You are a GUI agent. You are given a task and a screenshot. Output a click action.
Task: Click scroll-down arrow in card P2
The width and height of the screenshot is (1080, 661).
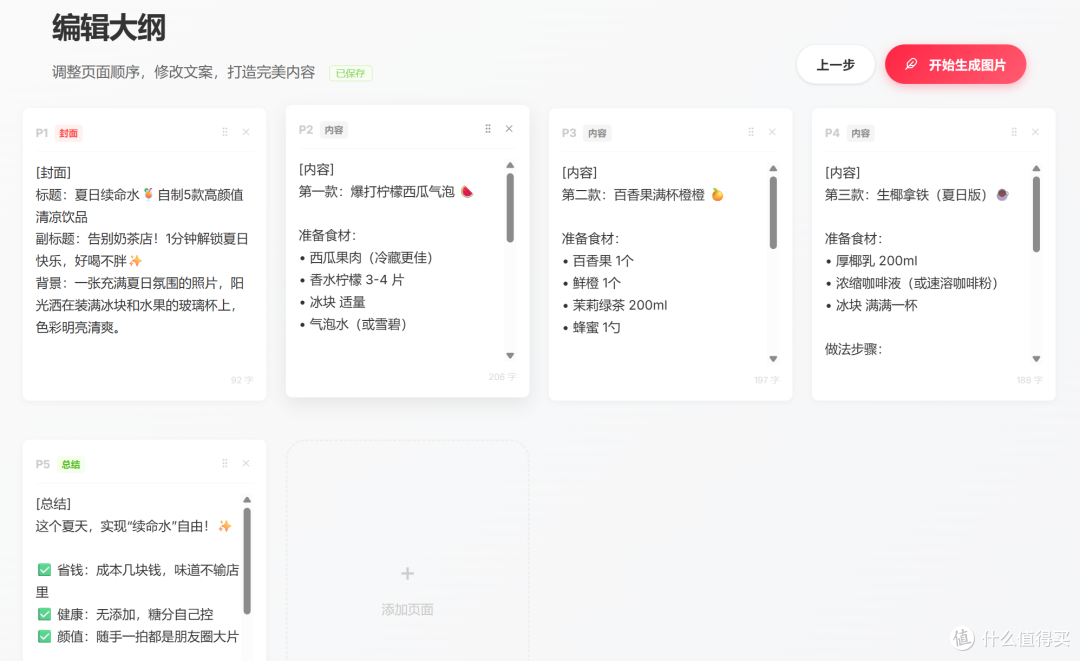pos(510,356)
